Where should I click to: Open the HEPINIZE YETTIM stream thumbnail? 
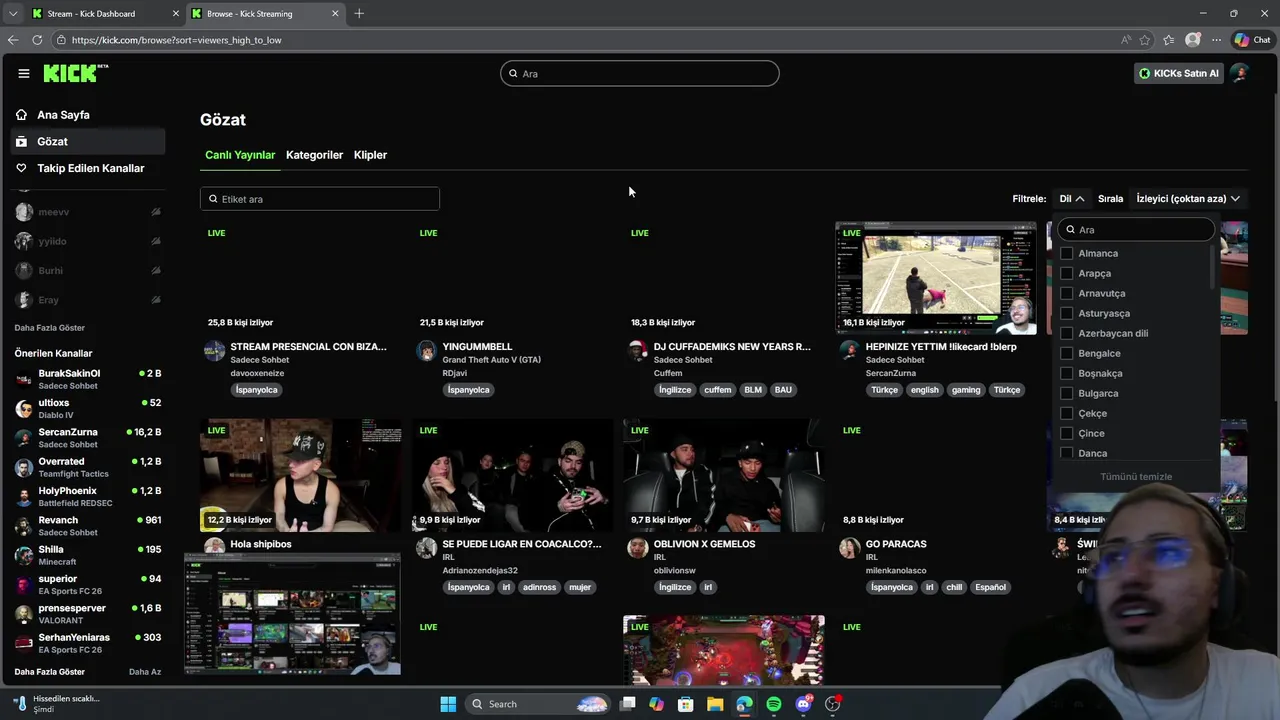pos(936,278)
